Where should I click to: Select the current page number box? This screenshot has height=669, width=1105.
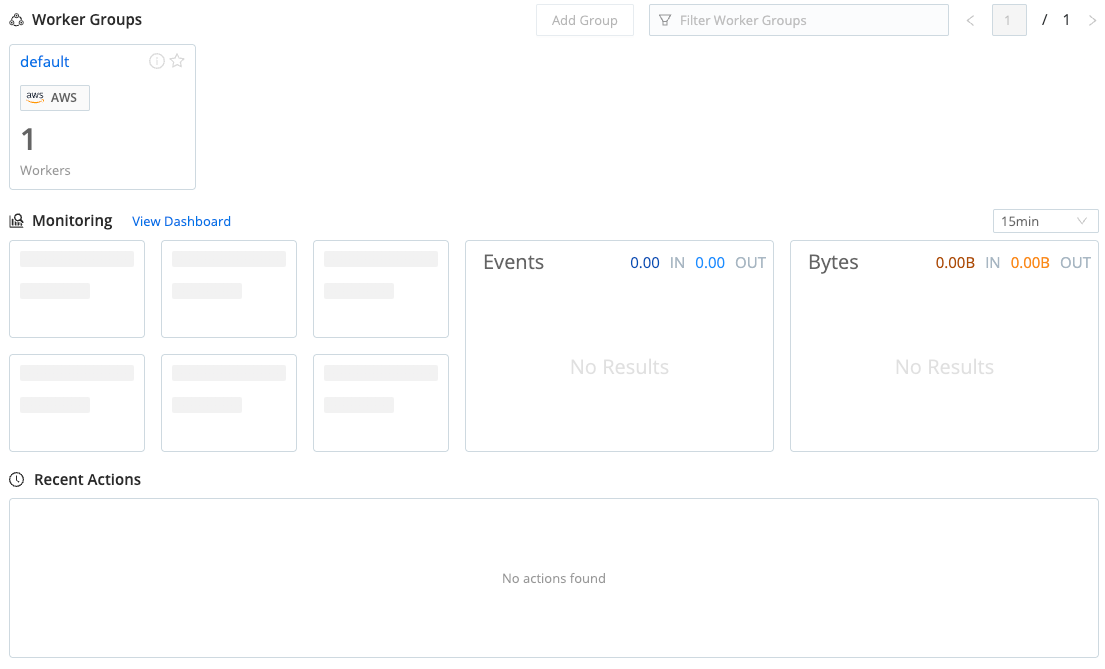click(1009, 20)
